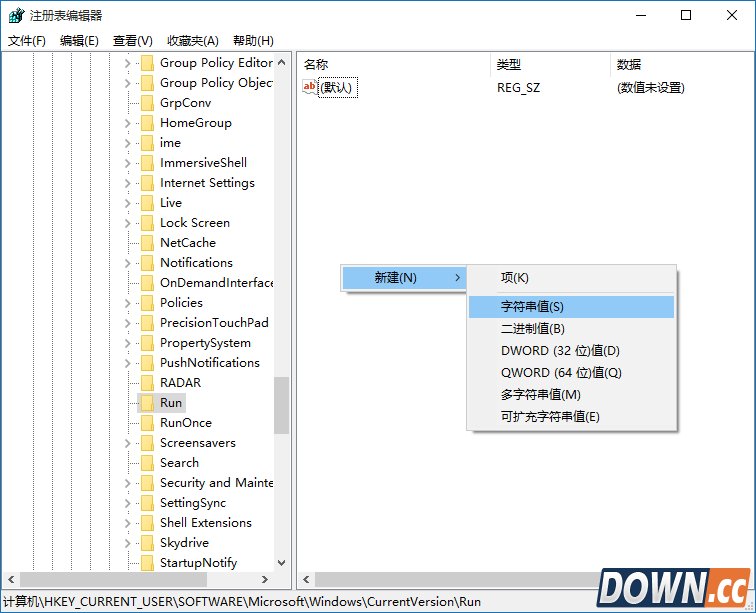Open the 查看(V) menu
Image resolution: width=756 pixels, height=613 pixels.
pos(133,41)
